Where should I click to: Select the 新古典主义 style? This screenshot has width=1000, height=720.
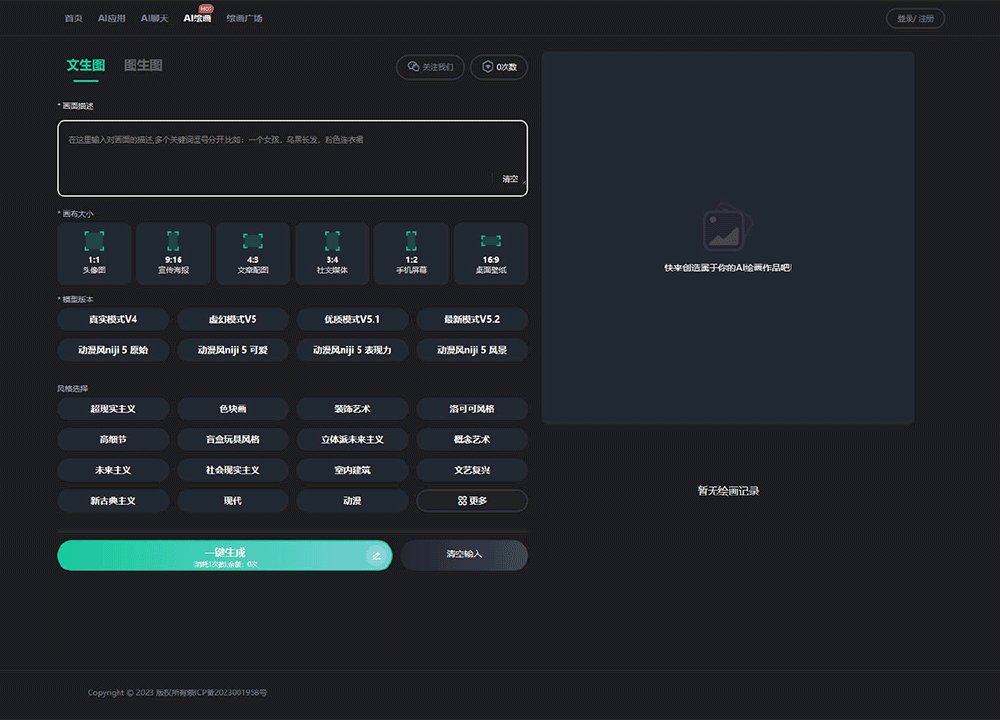[x=113, y=501]
